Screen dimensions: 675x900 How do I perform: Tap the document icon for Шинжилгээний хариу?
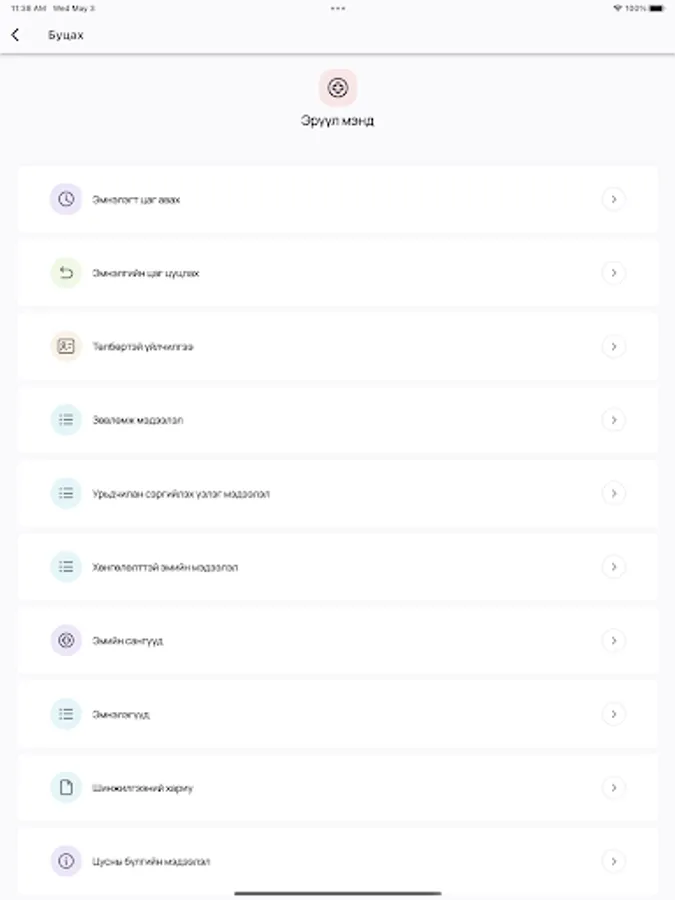tap(66, 787)
